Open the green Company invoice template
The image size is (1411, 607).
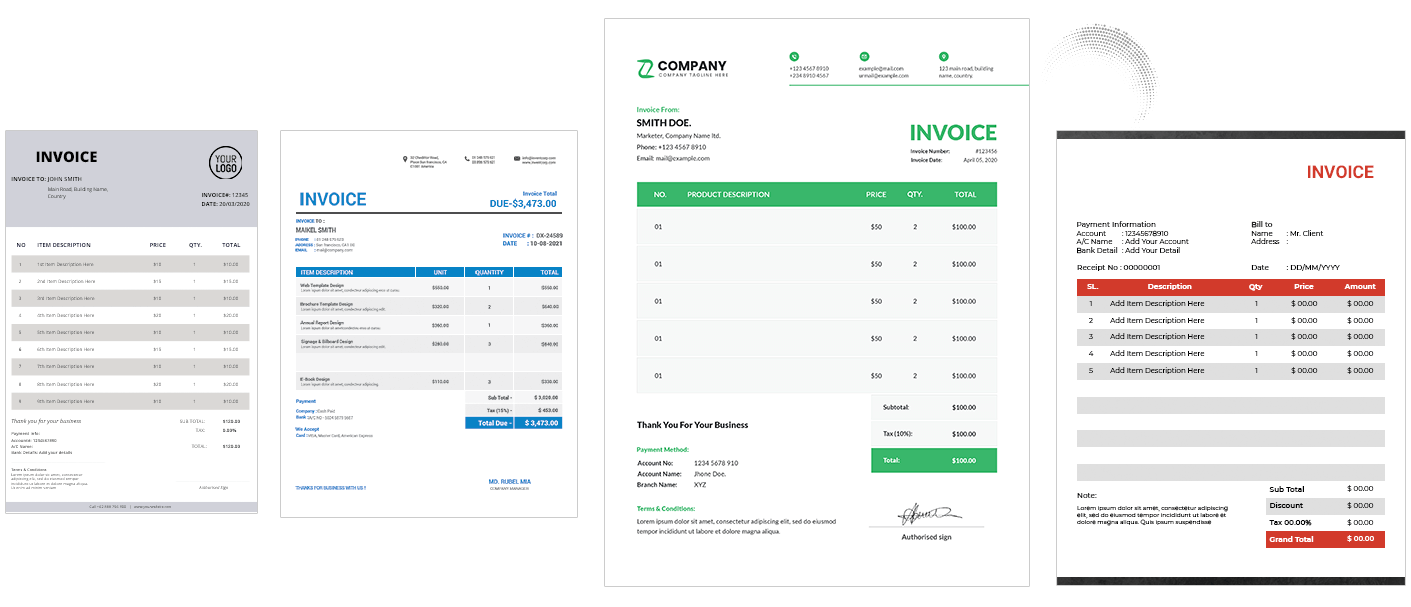(816, 302)
